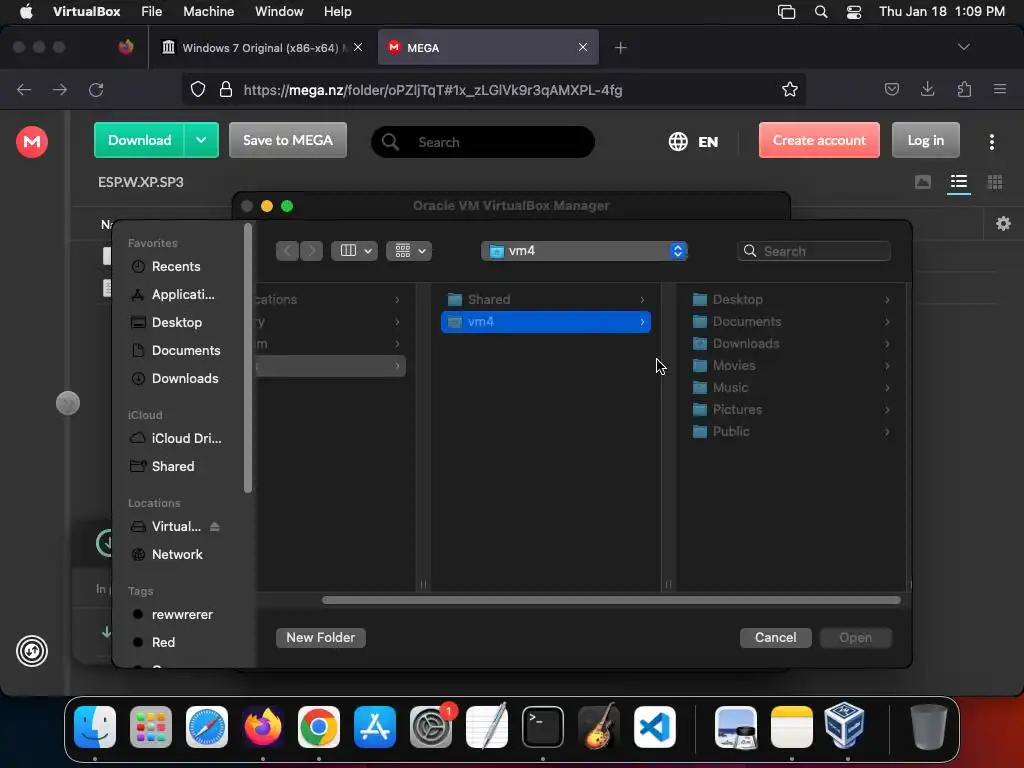Open the File menu
This screenshot has width=1024, height=768.
click(x=152, y=12)
